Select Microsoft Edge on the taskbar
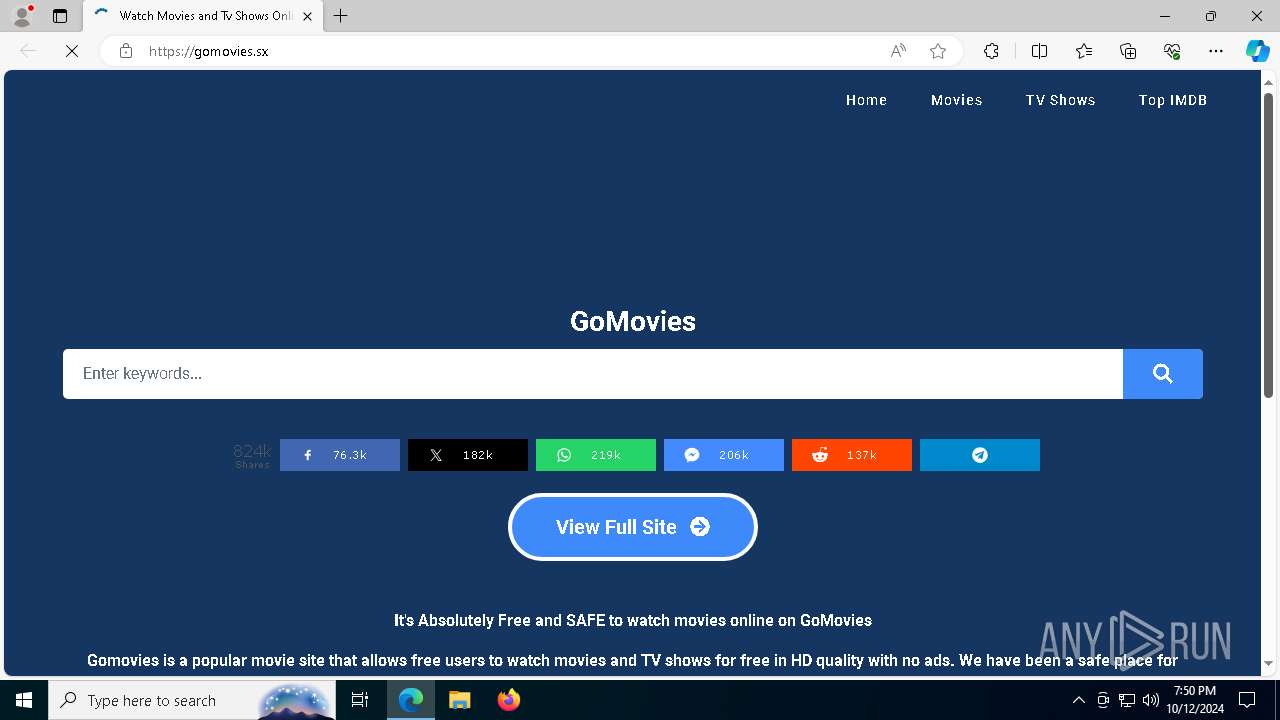Image resolution: width=1280 pixels, height=720 pixels. pyautogui.click(x=411, y=700)
